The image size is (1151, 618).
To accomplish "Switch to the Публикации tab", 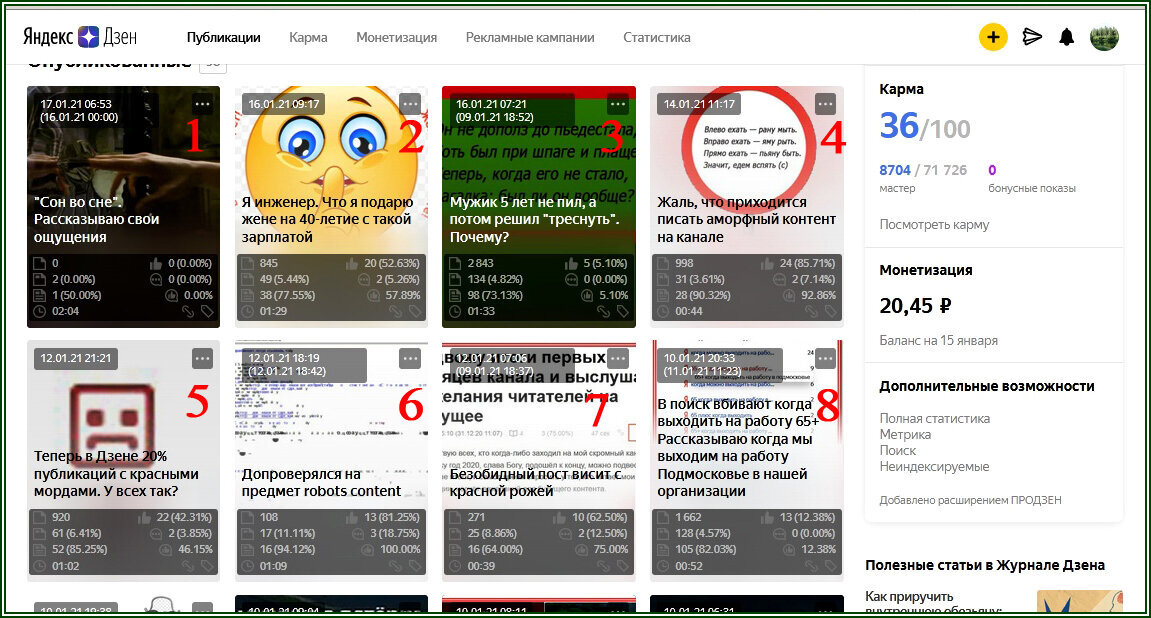I will 223,37.
